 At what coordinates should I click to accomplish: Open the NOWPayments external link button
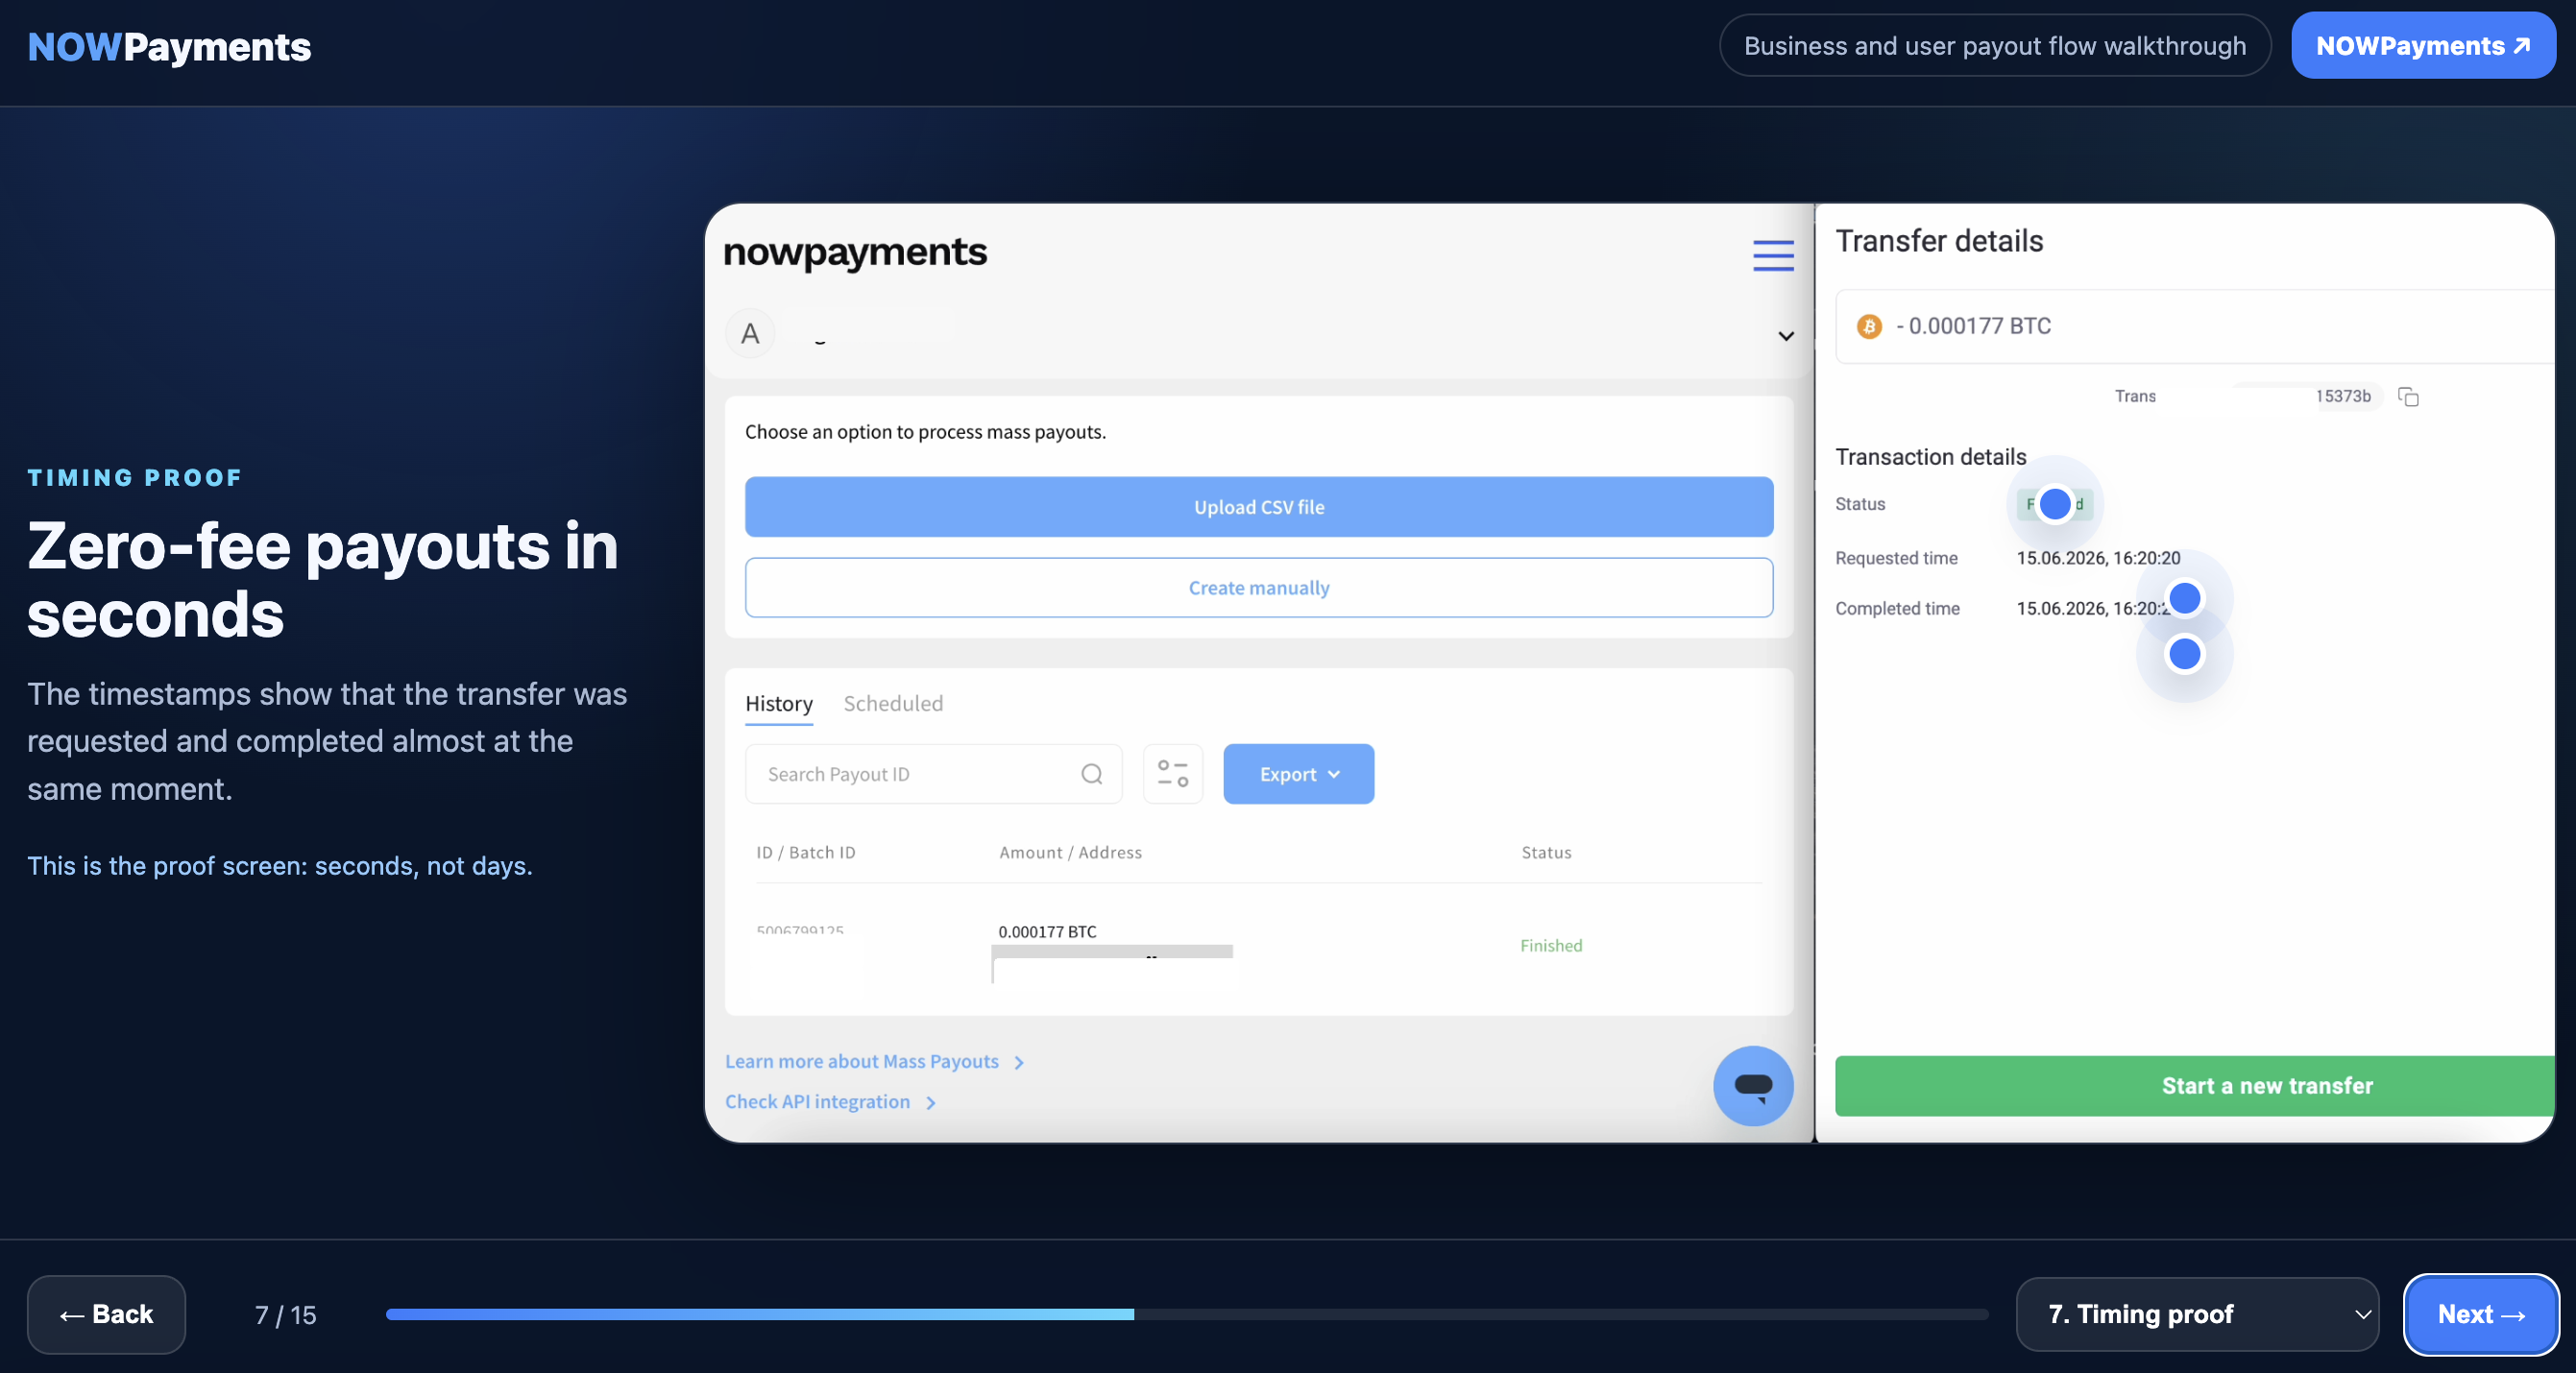[x=2423, y=46]
